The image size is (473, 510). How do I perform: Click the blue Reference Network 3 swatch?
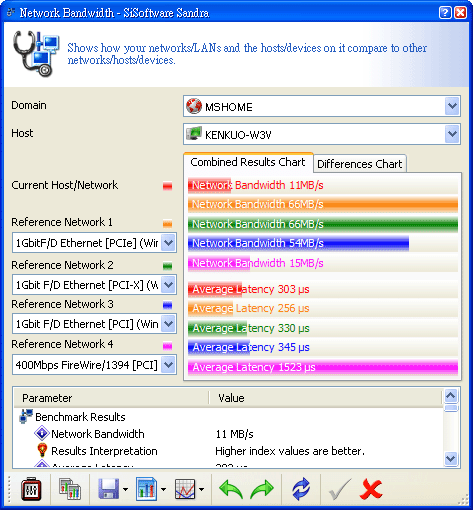[167, 305]
